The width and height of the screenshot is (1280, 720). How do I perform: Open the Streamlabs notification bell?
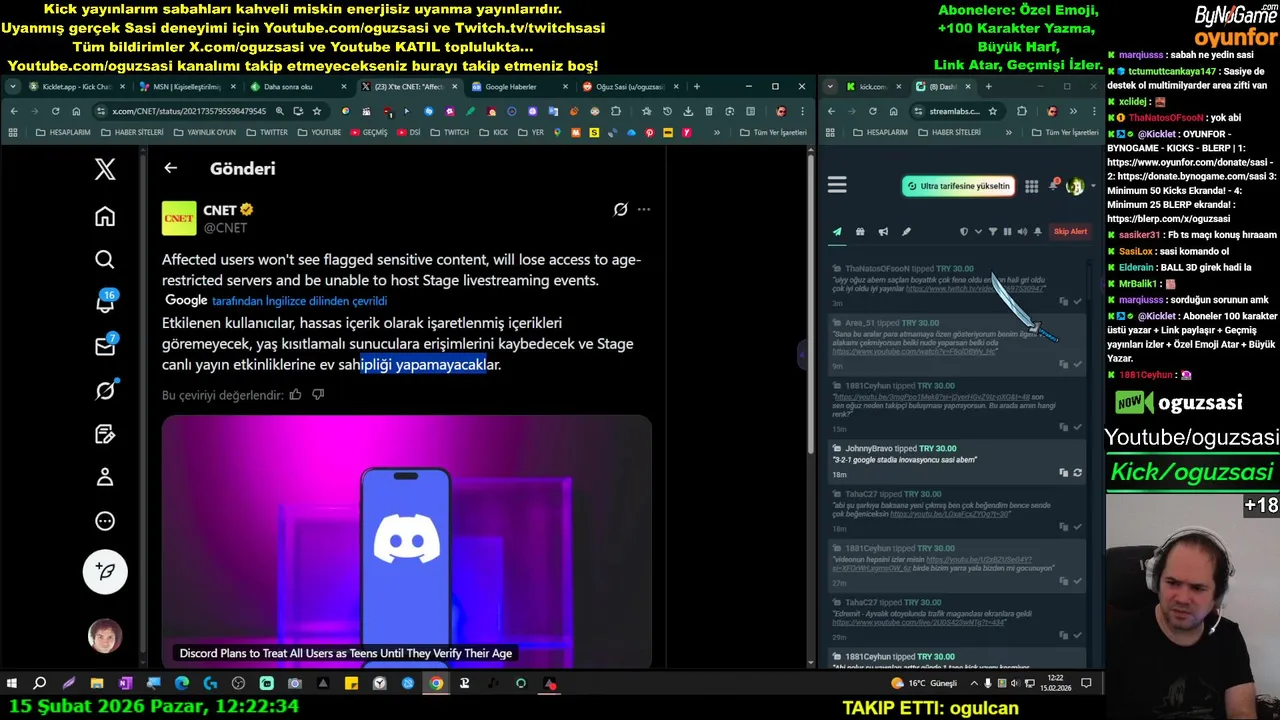coord(1053,186)
